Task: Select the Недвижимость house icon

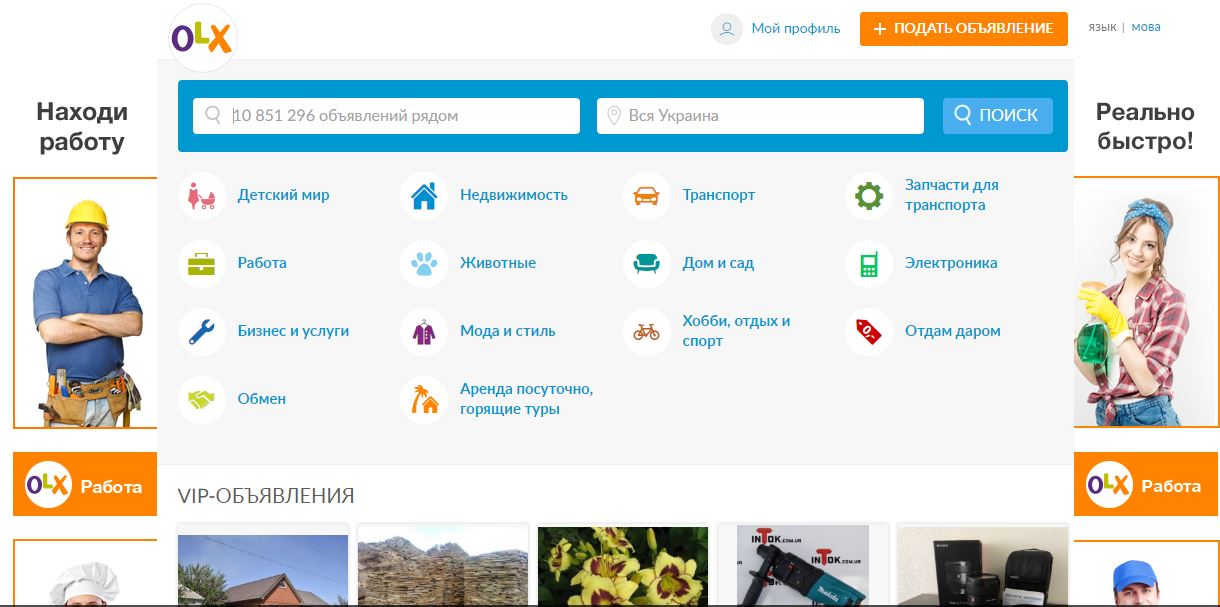Action: pos(424,196)
